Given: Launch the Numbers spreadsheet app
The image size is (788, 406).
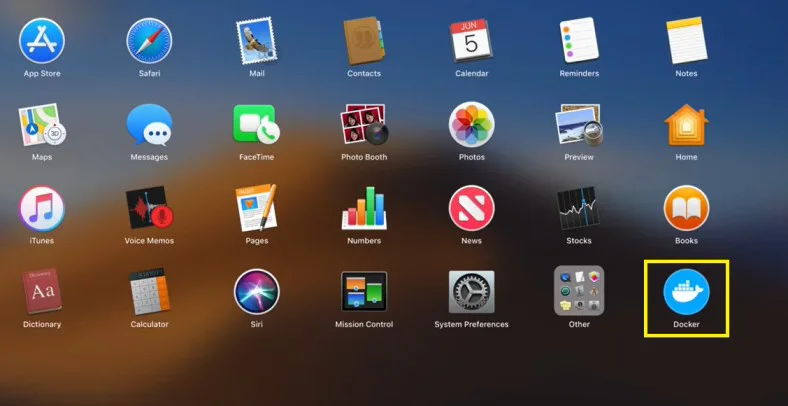Looking at the screenshot, I should 364,209.
